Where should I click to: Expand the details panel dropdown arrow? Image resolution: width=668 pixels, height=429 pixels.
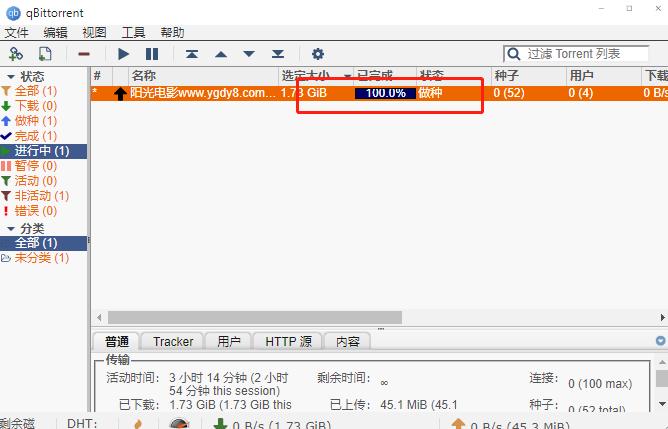(x=660, y=341)
